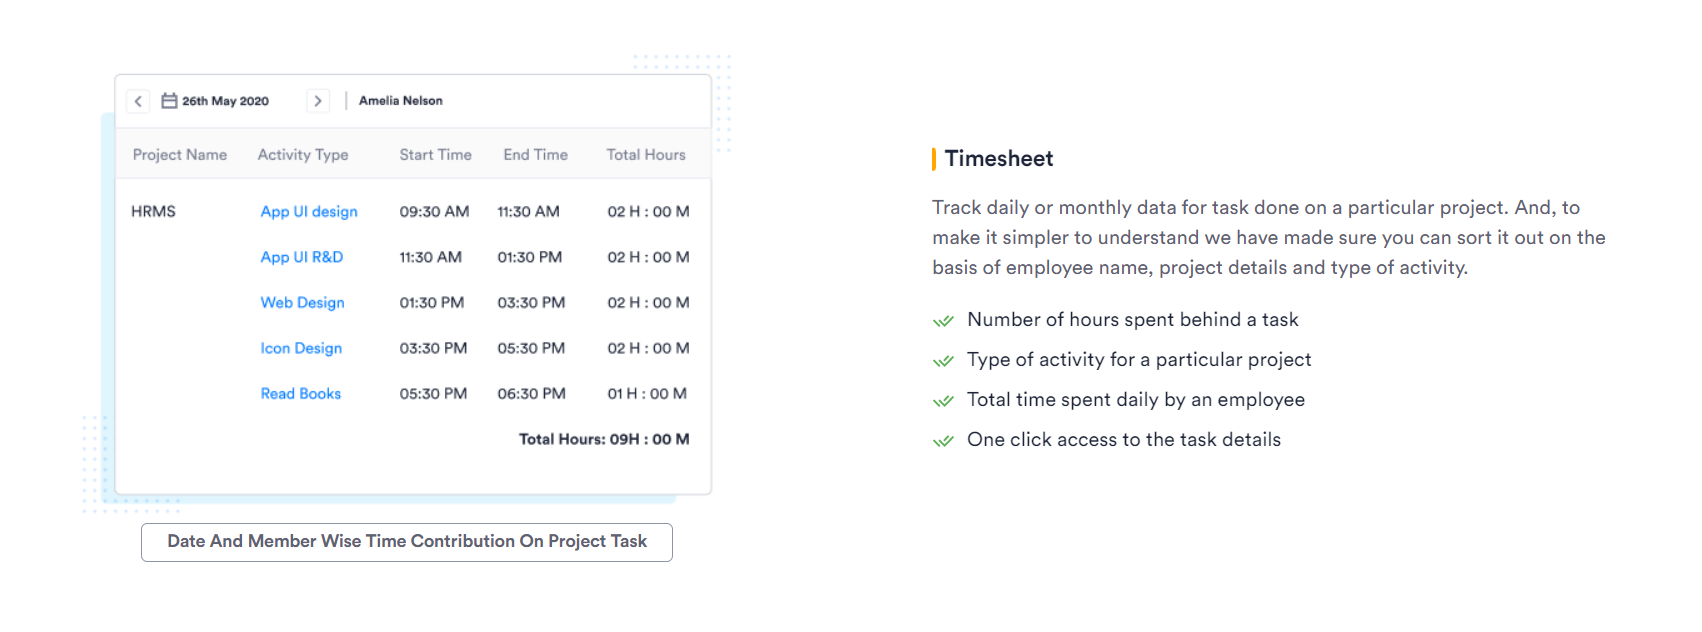Viewport: 1702px width, 632px height.
Task: Open the Icon Design activity link
Action: pos(301,348)
